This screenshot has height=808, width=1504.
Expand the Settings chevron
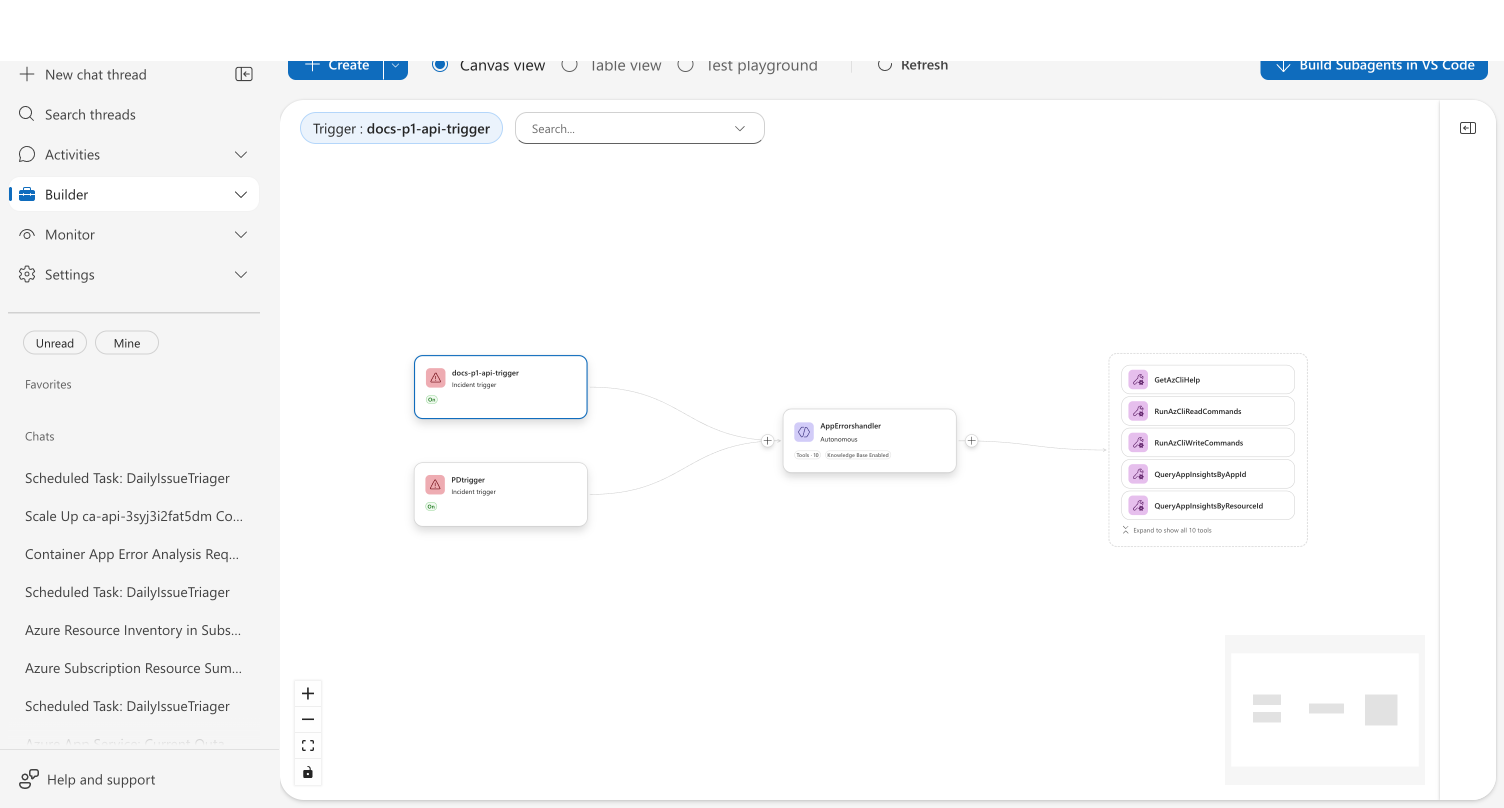coord(241,274)
